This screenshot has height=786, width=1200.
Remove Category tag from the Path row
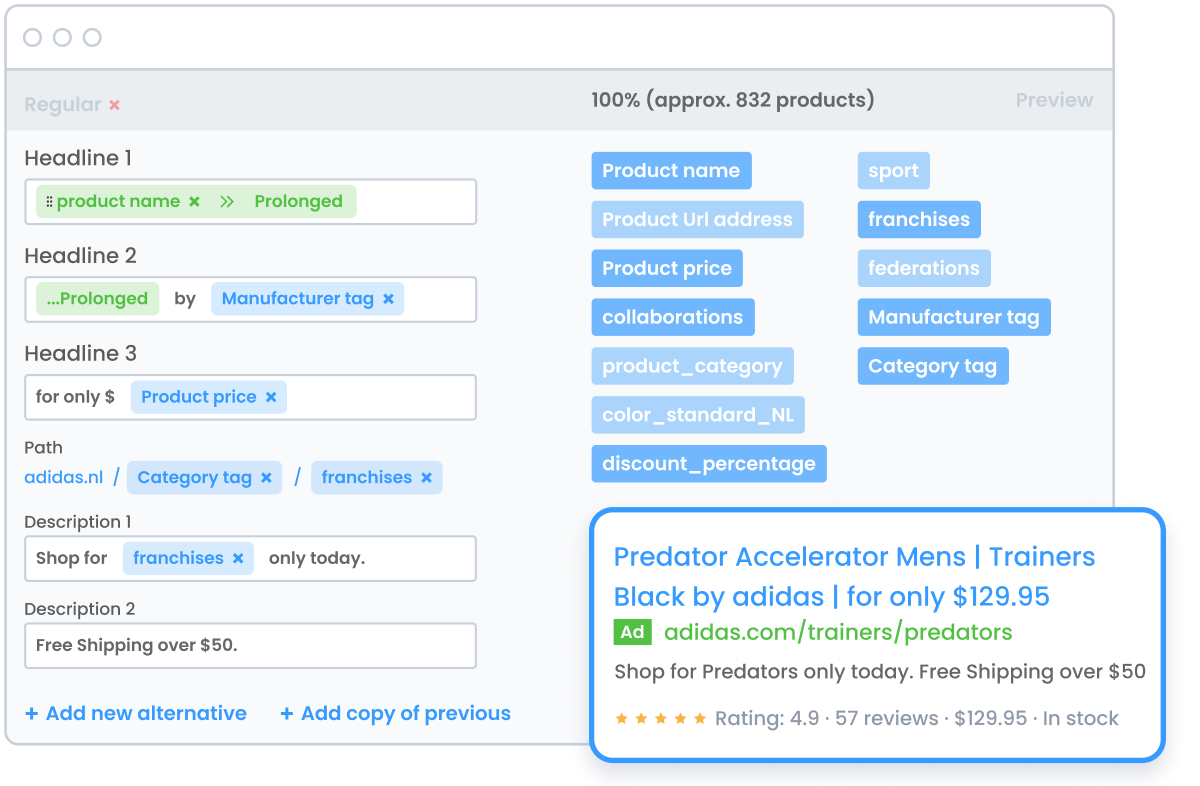(x=267, y=477)
